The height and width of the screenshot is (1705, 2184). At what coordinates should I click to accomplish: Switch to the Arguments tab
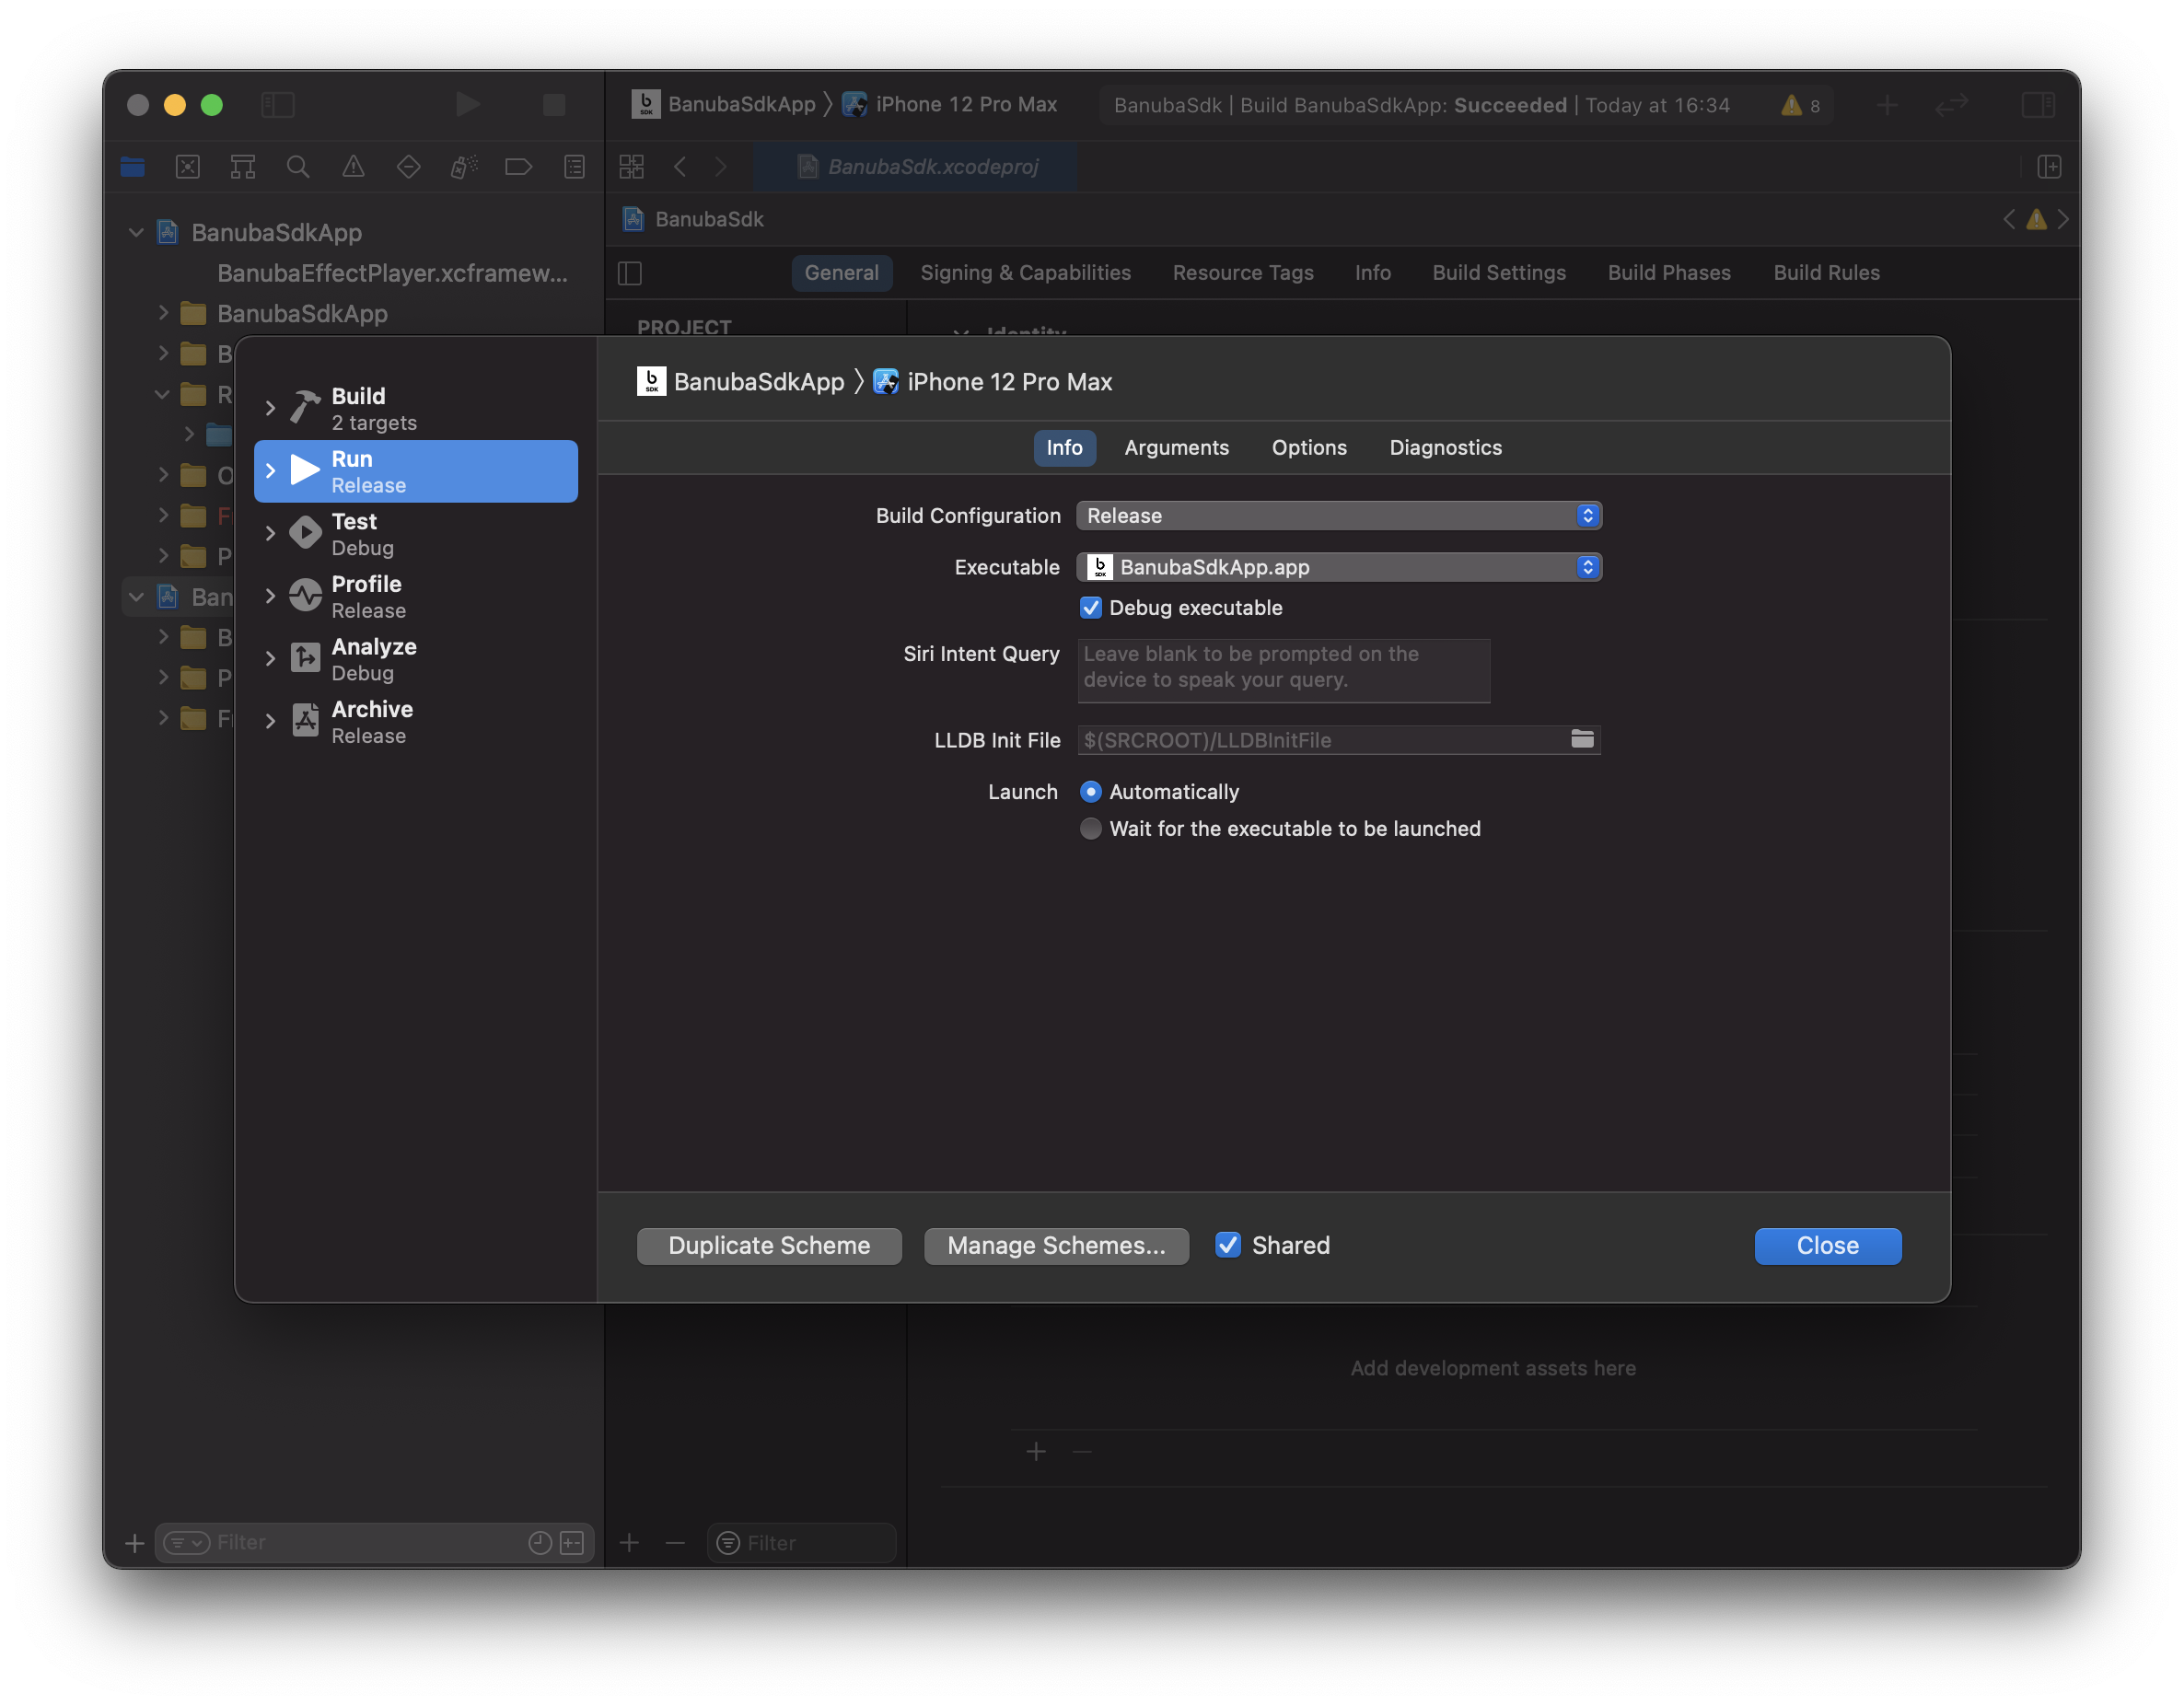(x=1176, y=448)
